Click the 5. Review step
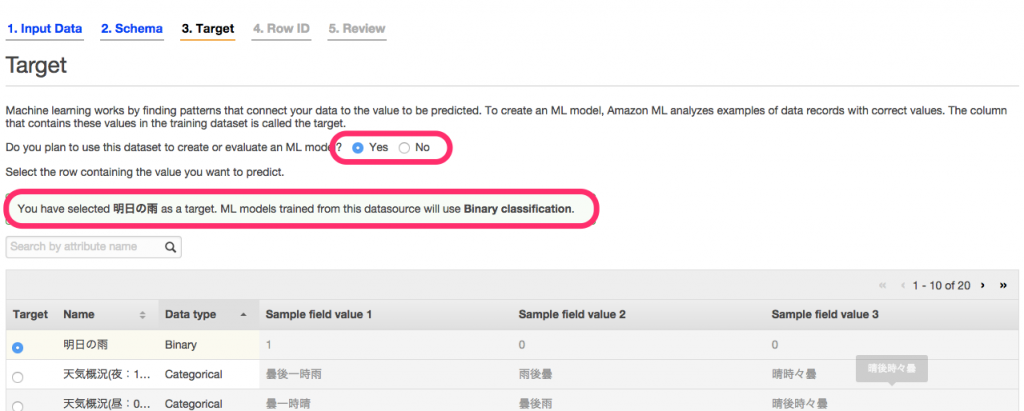This screenshot has height=411, width=1024. [357, 29]
